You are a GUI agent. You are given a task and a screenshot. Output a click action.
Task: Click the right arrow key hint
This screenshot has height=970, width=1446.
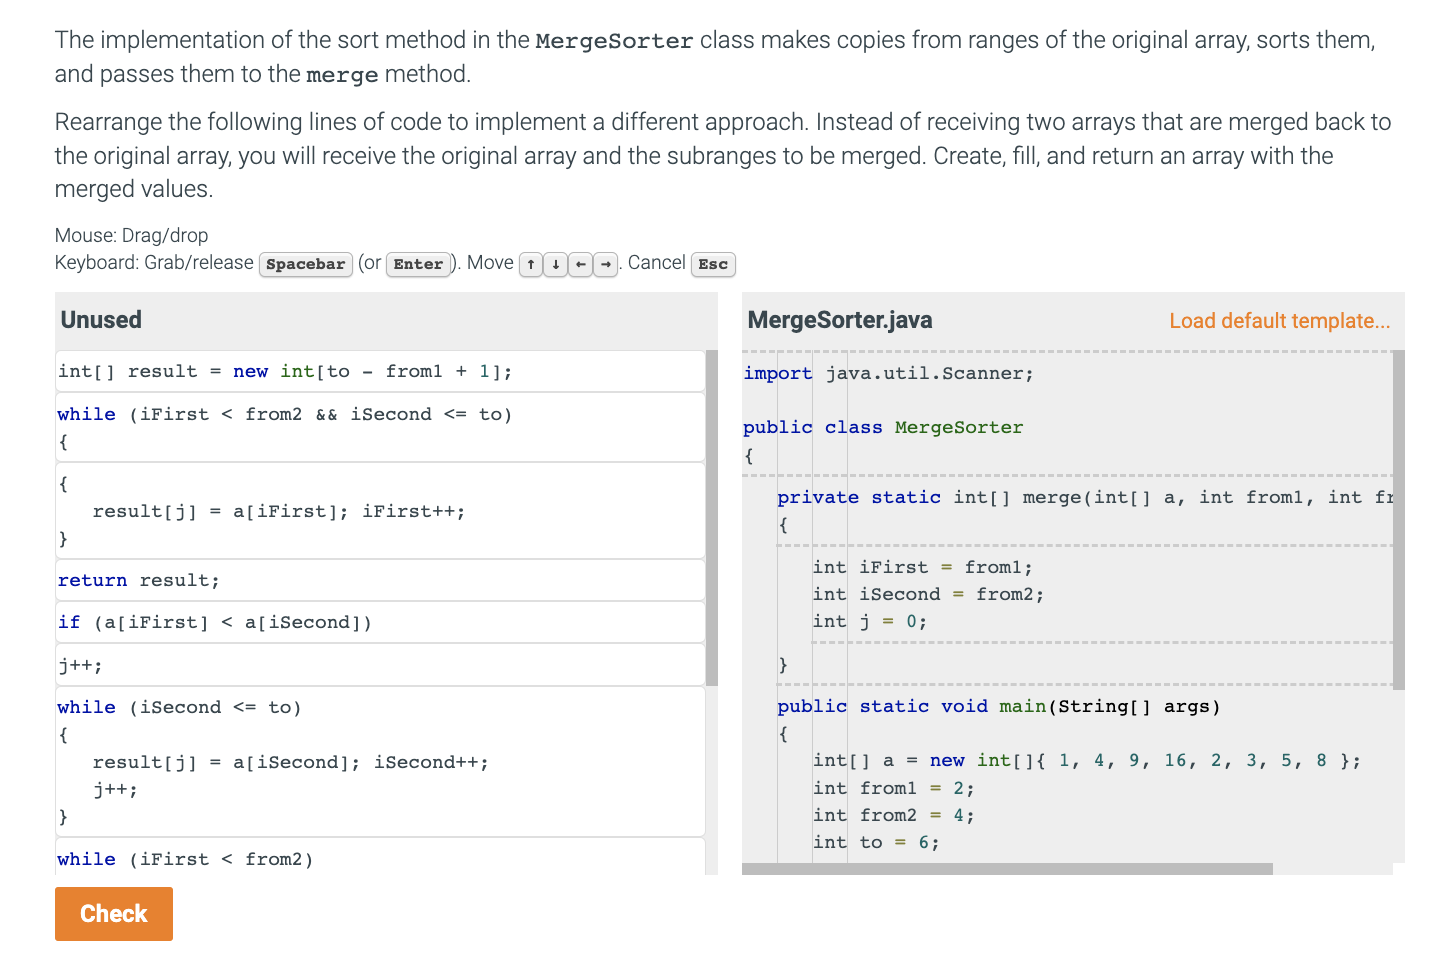pyautogui.click(x=606, y=264)
